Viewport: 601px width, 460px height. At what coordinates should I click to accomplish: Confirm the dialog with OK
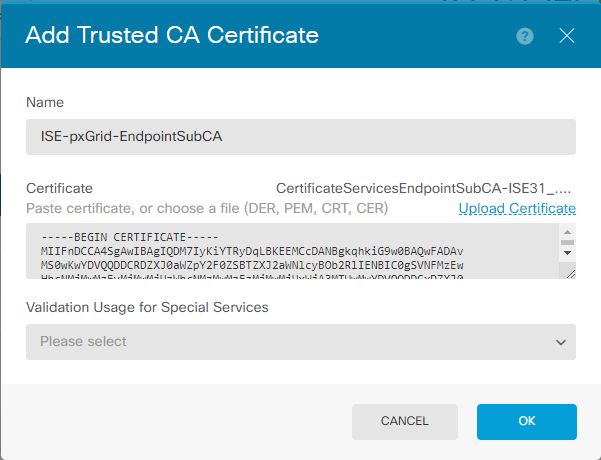(527, 421)
